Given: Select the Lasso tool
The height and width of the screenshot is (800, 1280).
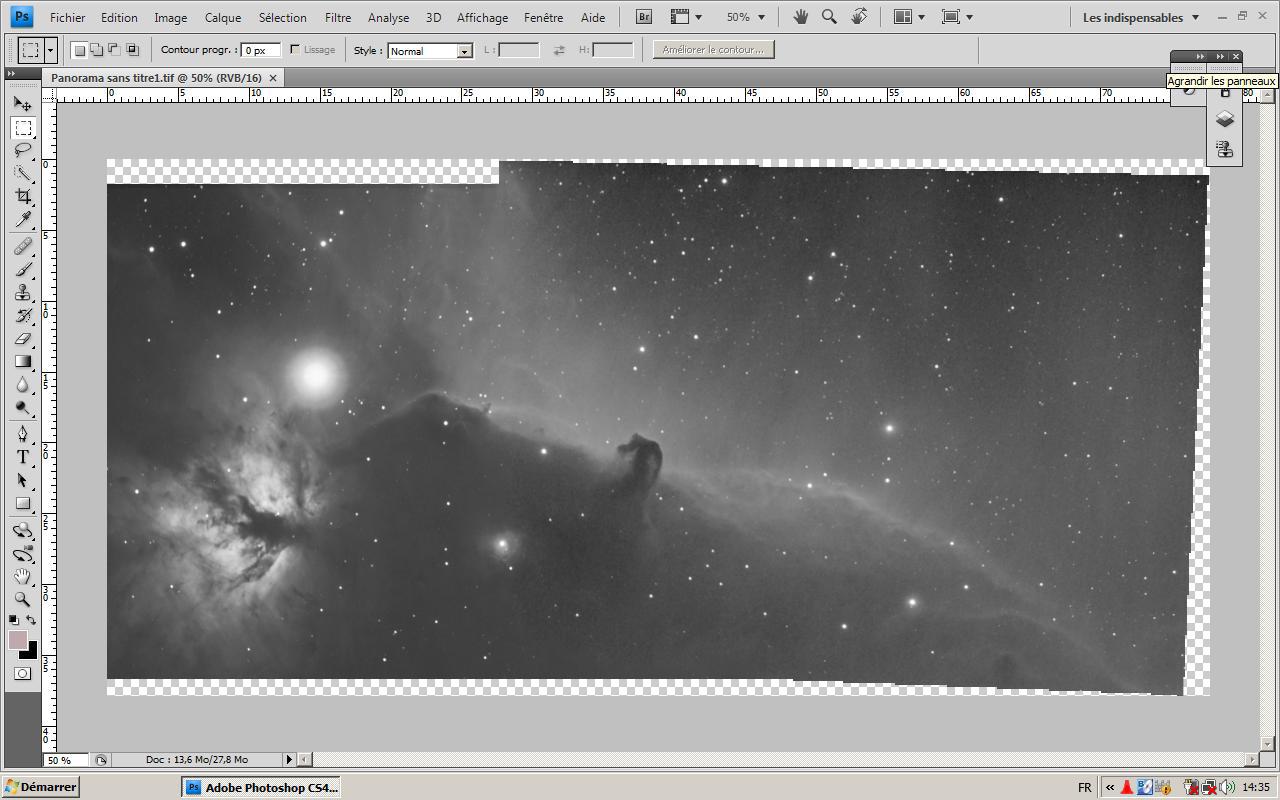Looking at the screenshot, I should [22, 151].
